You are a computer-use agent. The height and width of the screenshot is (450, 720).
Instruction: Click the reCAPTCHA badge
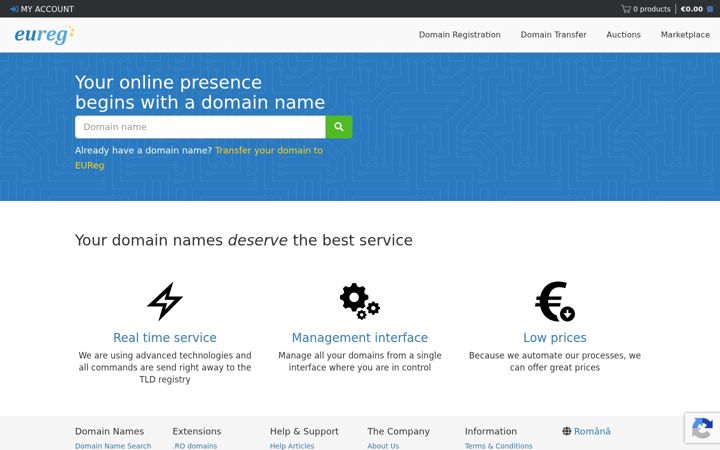point(702,428)
